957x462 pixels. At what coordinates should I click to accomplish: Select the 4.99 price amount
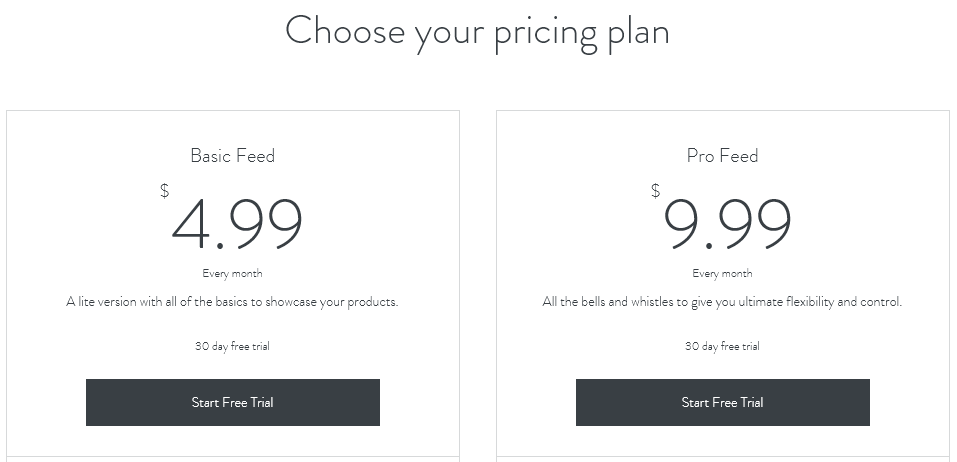pos(237,223)
